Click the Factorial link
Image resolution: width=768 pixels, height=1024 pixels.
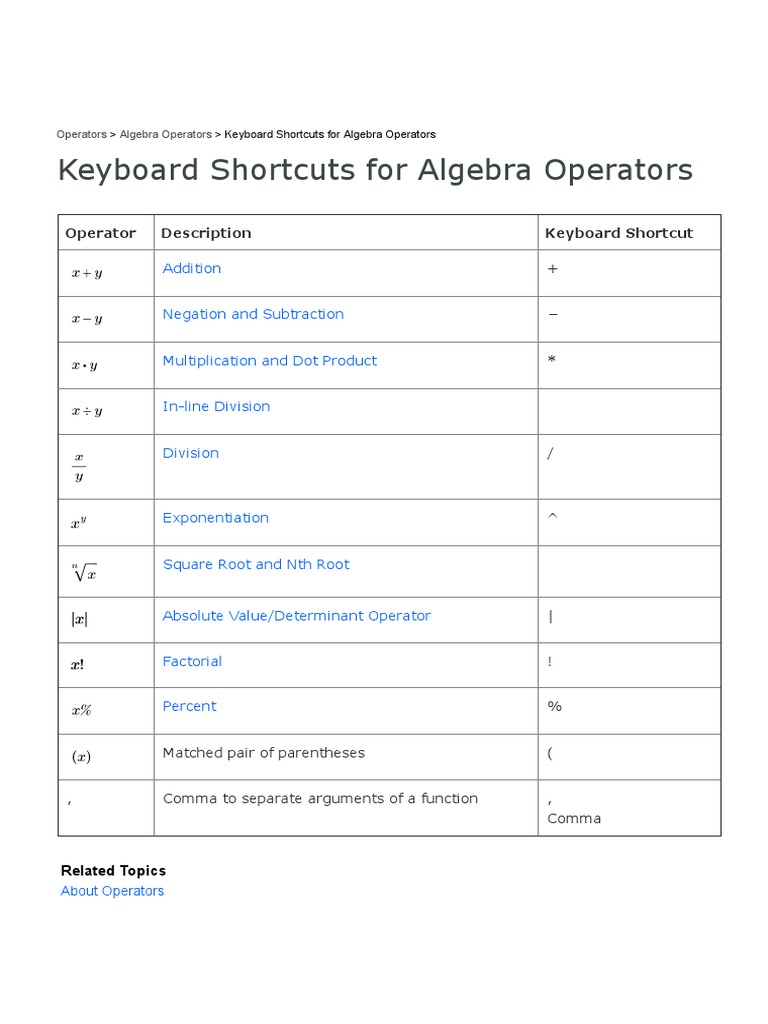[x=192, y=661]
